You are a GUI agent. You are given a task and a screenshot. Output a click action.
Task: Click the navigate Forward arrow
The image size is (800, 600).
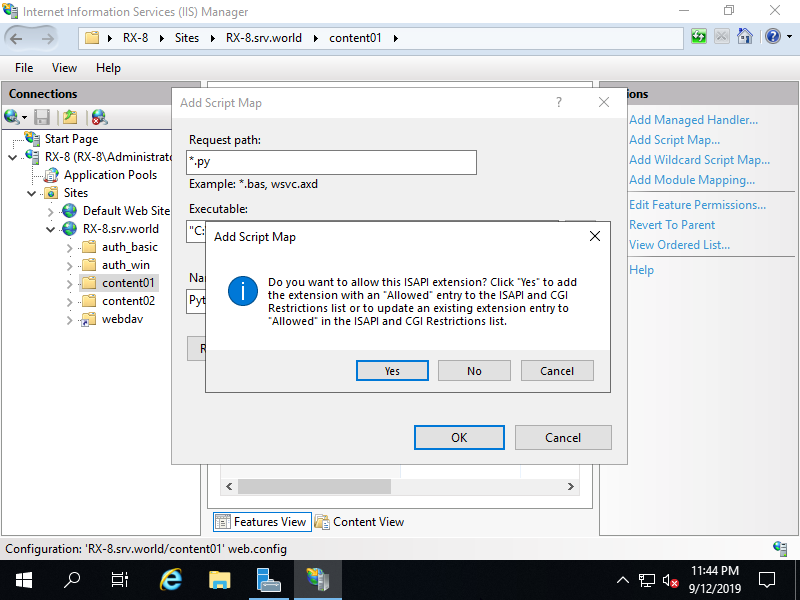click(x=47, y=38)
